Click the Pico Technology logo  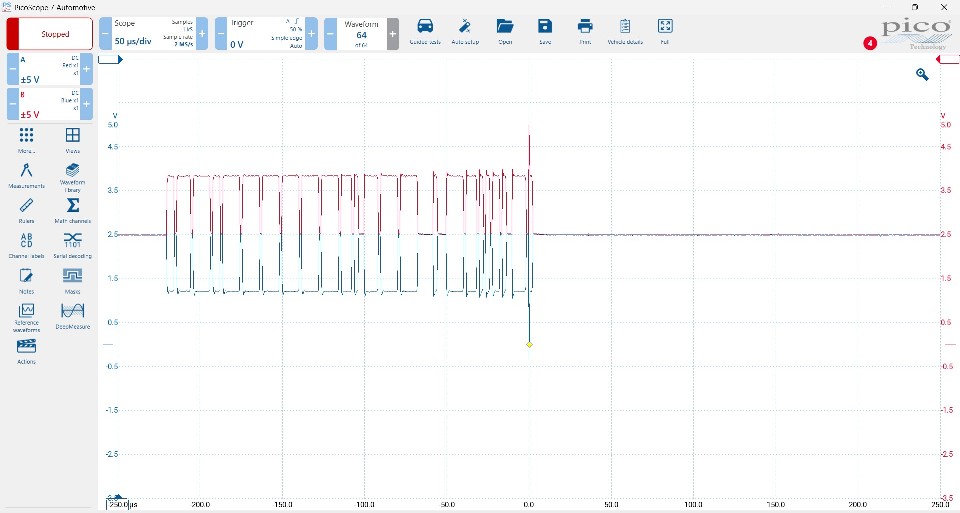pyautogui.click(x=915, y=34)
